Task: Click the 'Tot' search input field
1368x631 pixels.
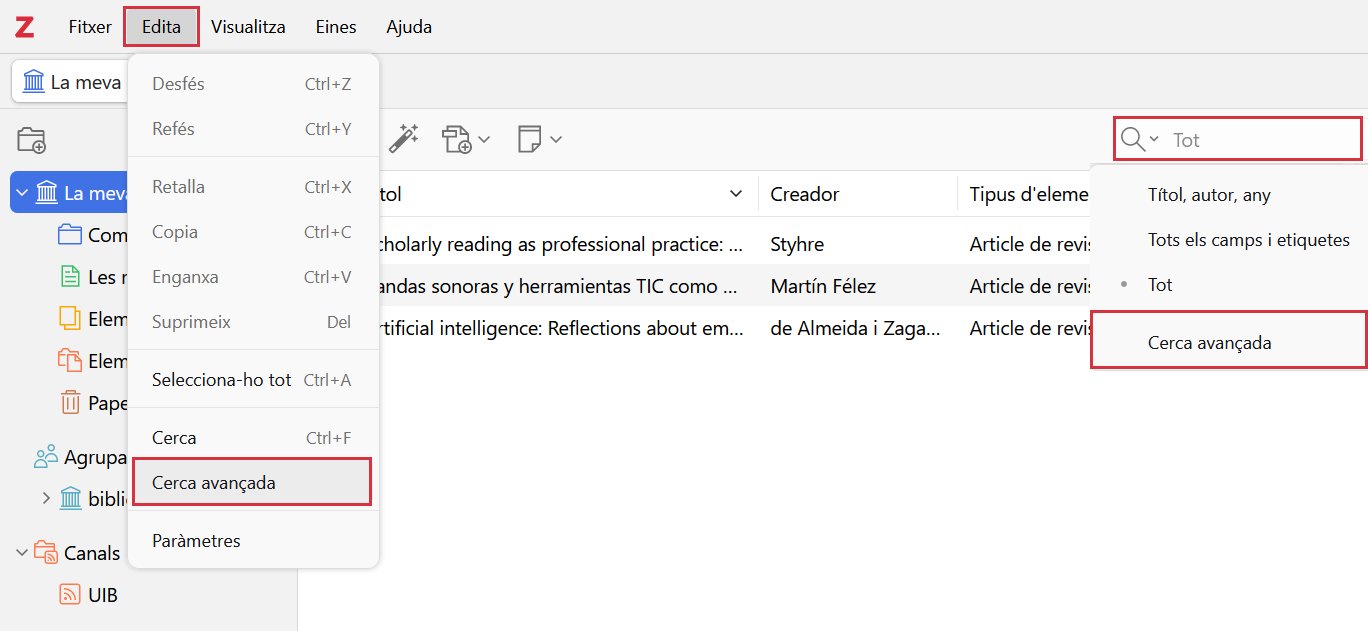Action: tap(1260, 140)
